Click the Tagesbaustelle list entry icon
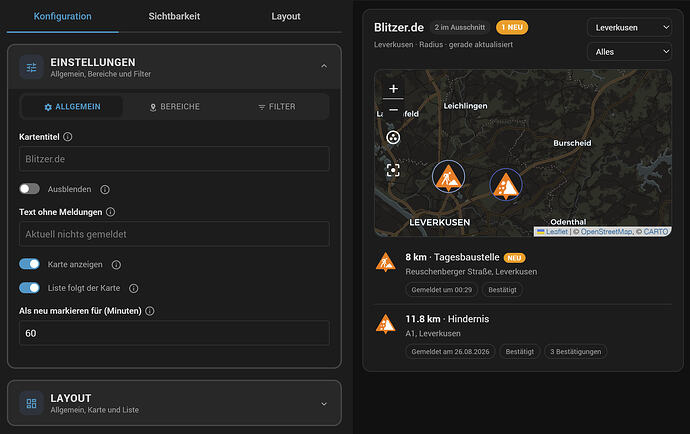690x434 pixels. pyautogui.click(x=385, y=262)
